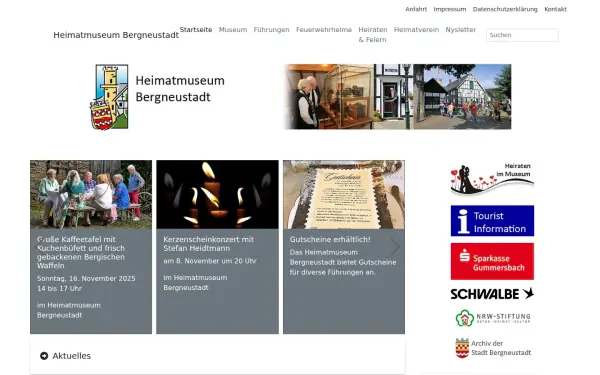Click the museum photo collage banner

[x=397, y=97]
